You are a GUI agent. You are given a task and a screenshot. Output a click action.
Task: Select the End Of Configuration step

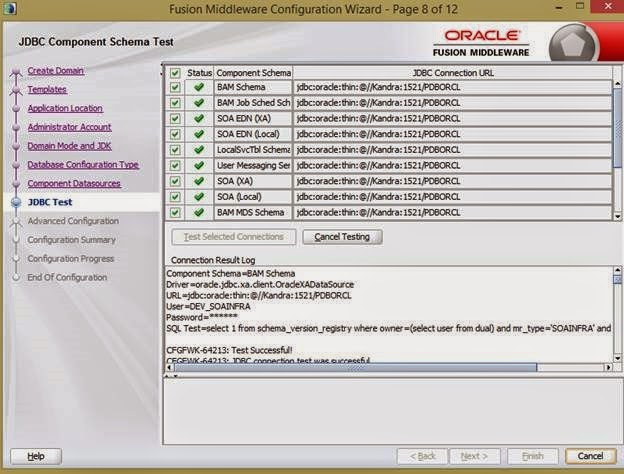[67, 277]
